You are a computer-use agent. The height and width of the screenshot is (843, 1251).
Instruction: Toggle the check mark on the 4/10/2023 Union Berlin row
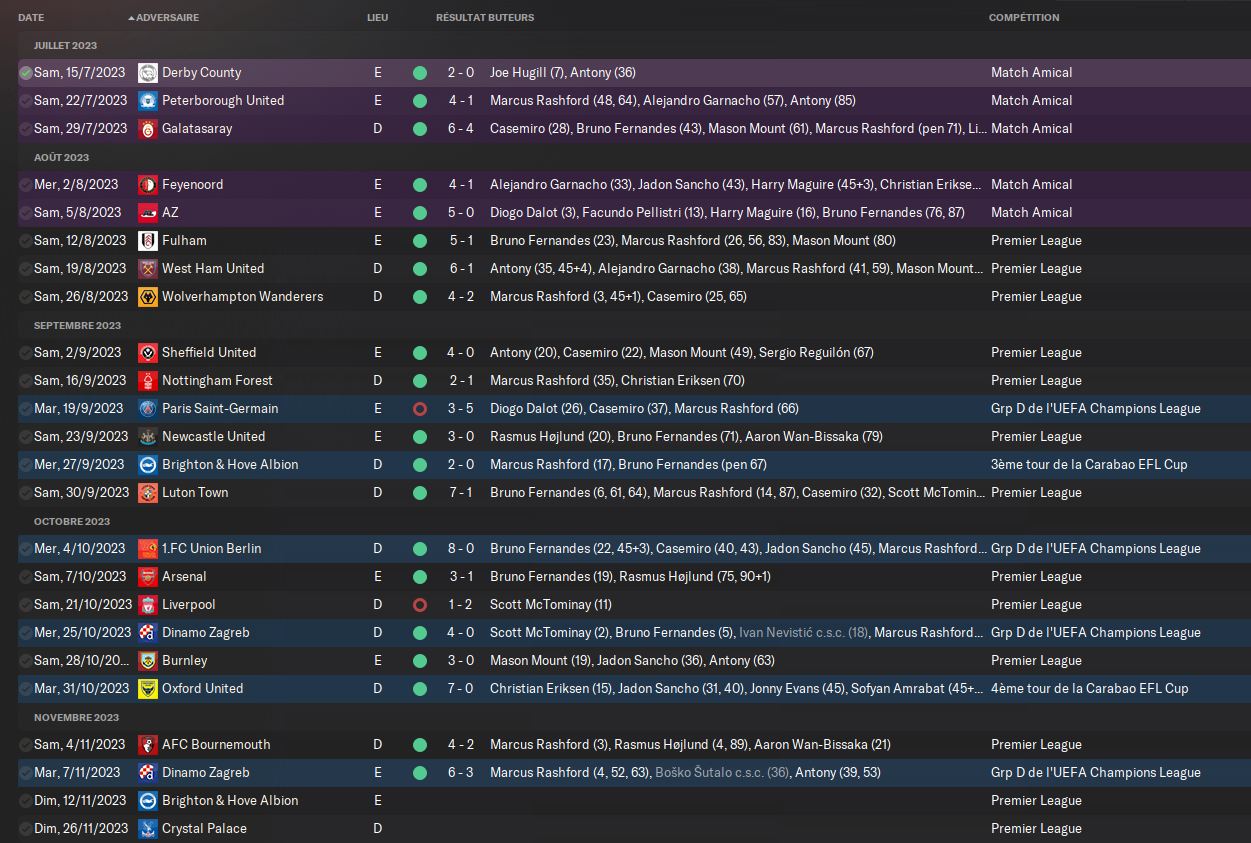pos(26,549)
